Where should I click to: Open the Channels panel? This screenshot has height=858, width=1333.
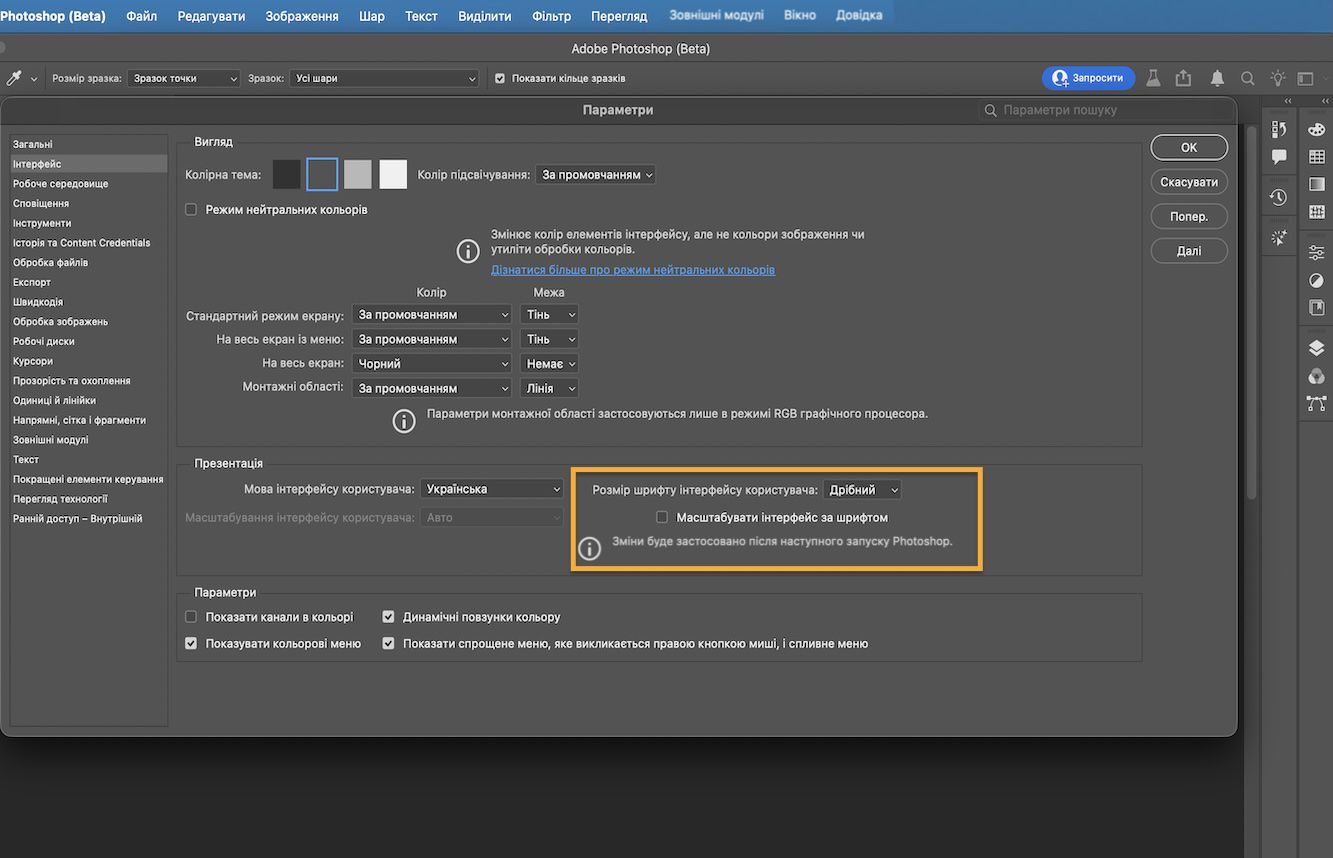click(1316, 375)
